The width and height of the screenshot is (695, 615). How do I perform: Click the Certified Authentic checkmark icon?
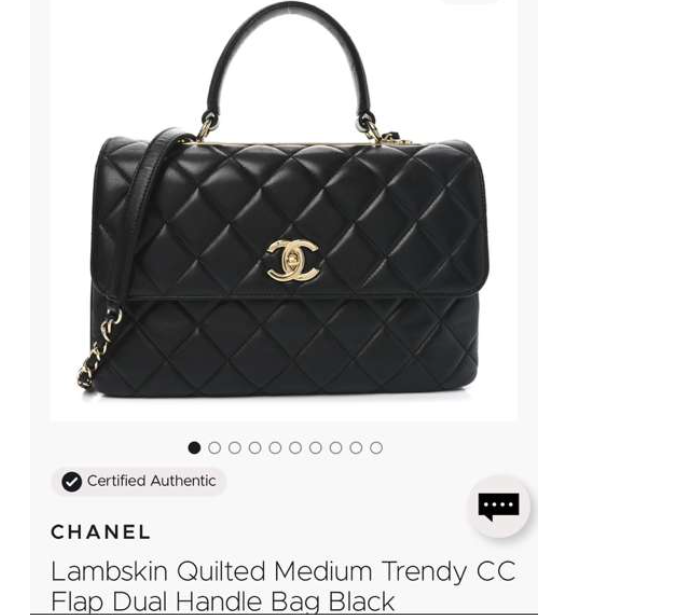[72, 482]
